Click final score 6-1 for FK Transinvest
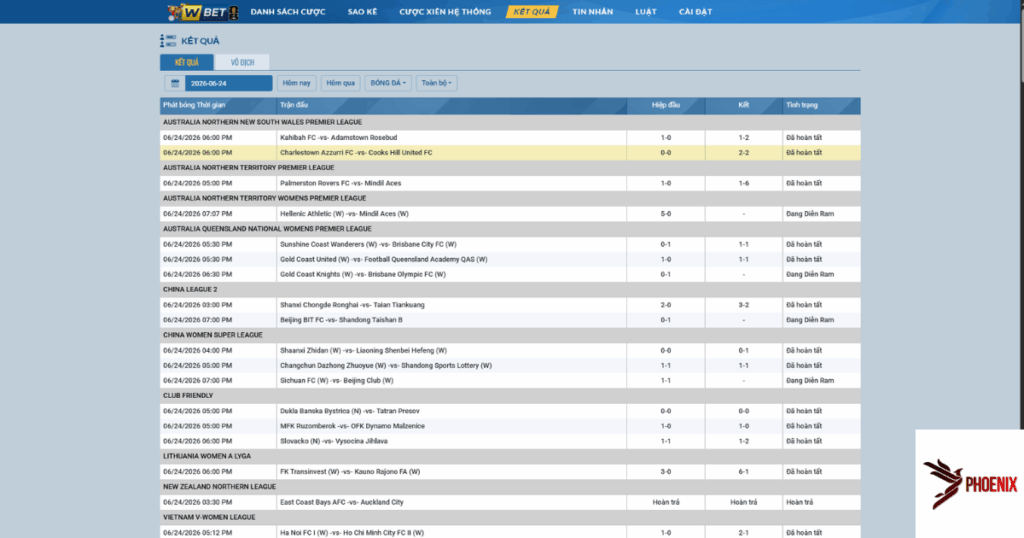The image size is (1024, 538). (744, 472)
